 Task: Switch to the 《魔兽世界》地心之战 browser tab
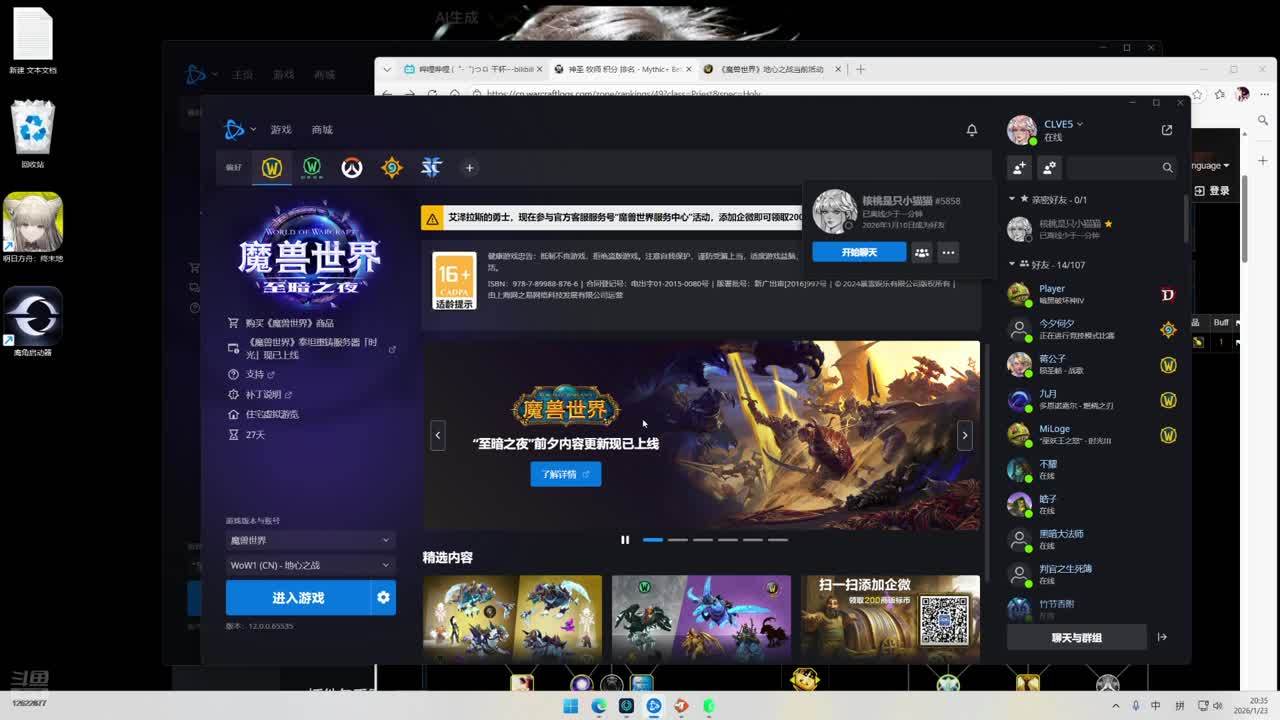click(772, 69)
